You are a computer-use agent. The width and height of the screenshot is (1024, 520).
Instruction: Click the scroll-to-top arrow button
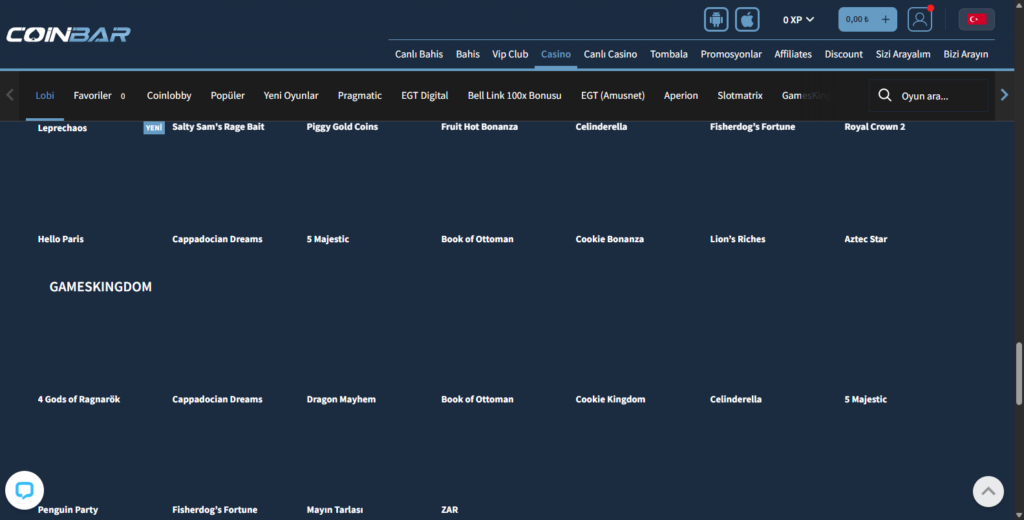pyautogui.click(x=988, y=490)
